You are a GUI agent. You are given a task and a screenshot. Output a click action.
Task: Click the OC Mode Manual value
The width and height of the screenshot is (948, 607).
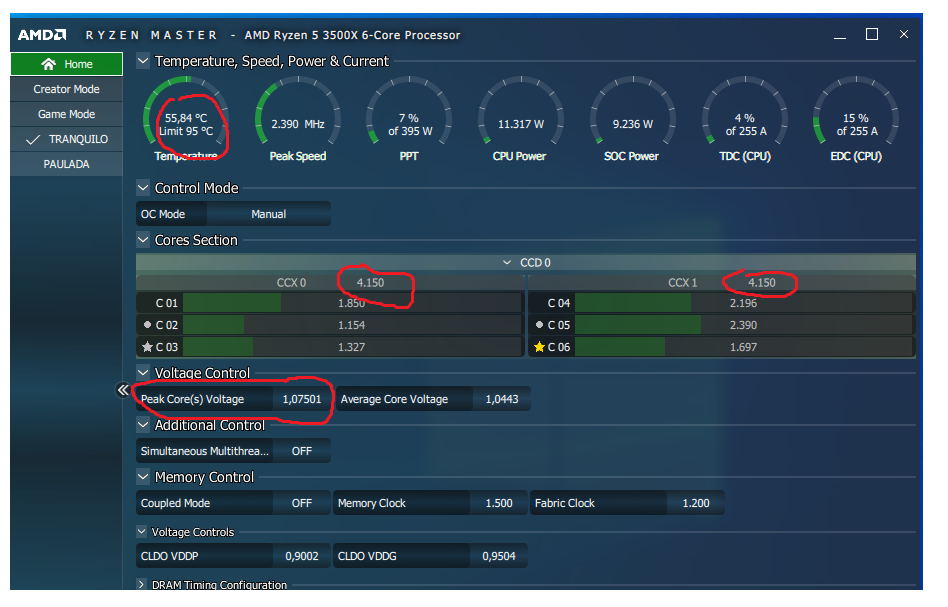[x=268, y=214]
